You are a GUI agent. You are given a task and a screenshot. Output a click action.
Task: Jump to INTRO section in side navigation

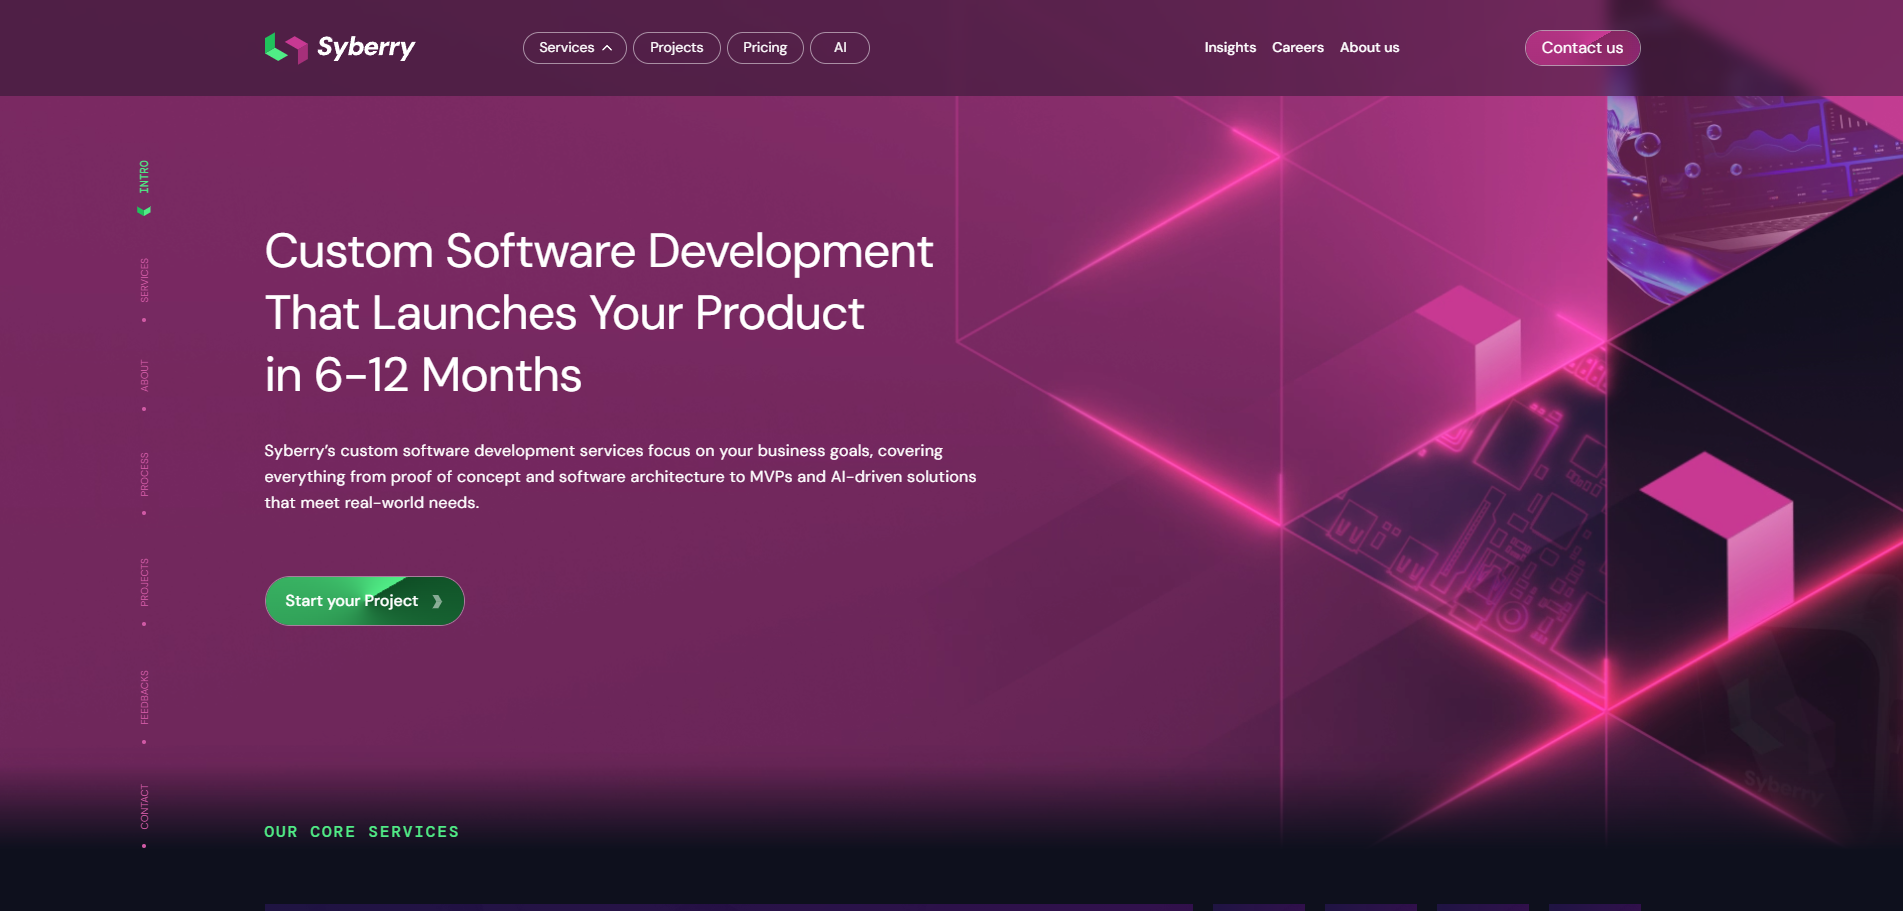144,177
